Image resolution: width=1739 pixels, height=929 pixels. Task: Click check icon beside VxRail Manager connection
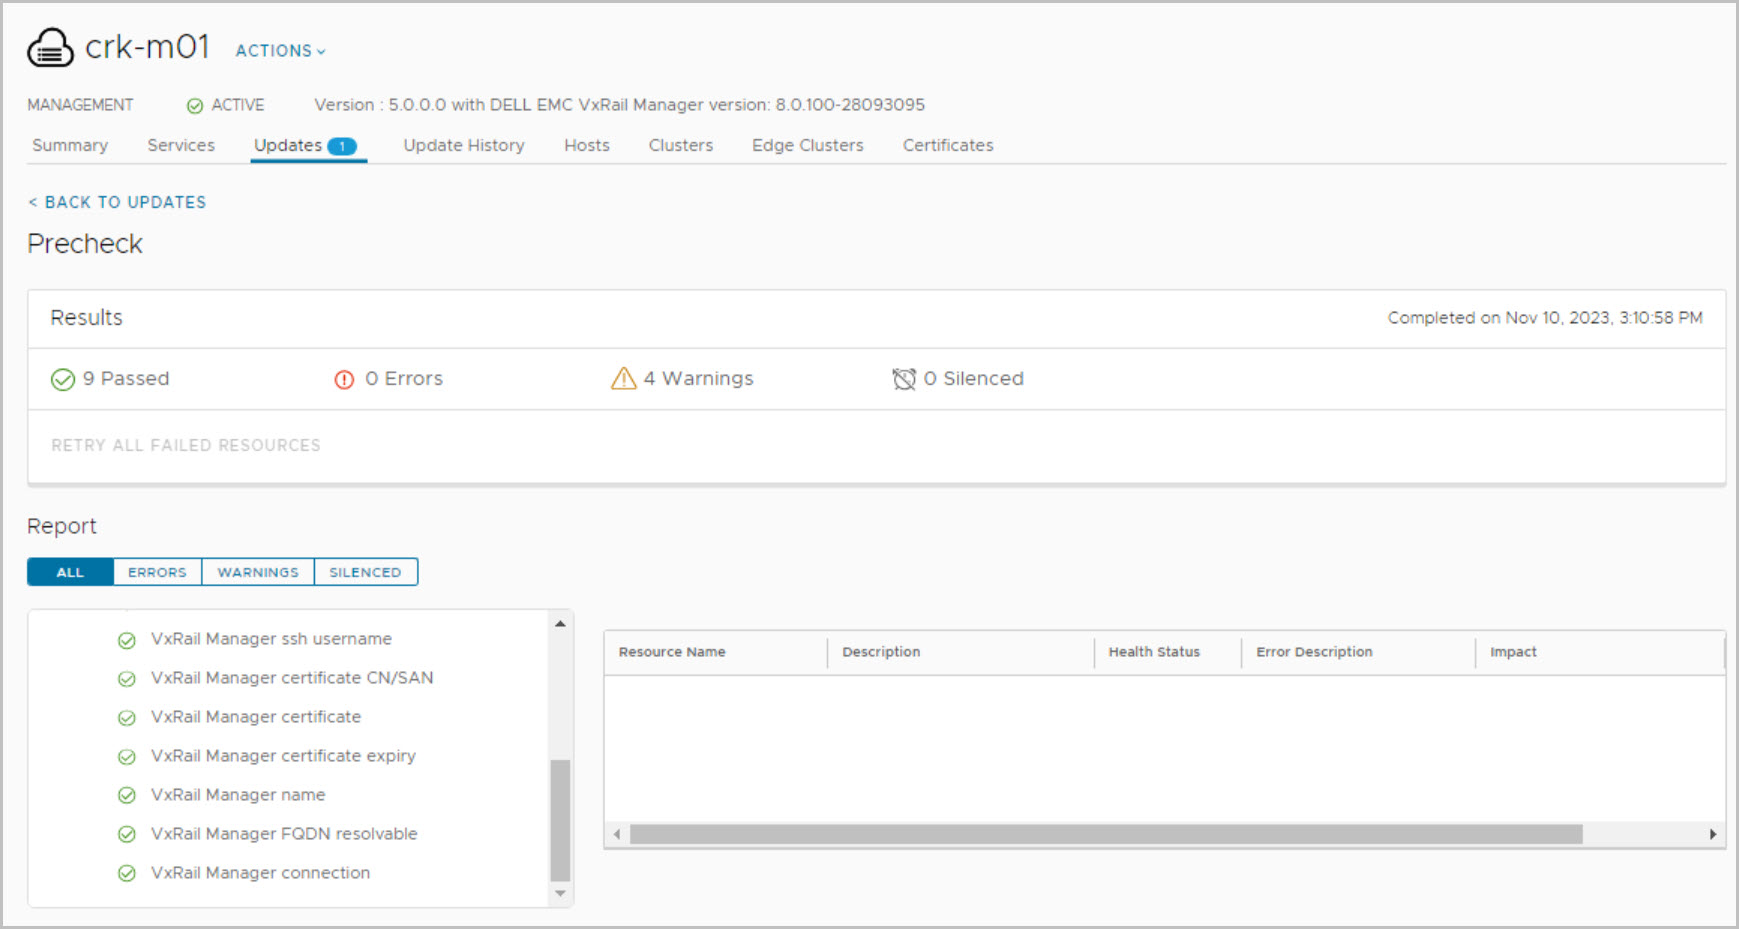click(x=127, y=874)
